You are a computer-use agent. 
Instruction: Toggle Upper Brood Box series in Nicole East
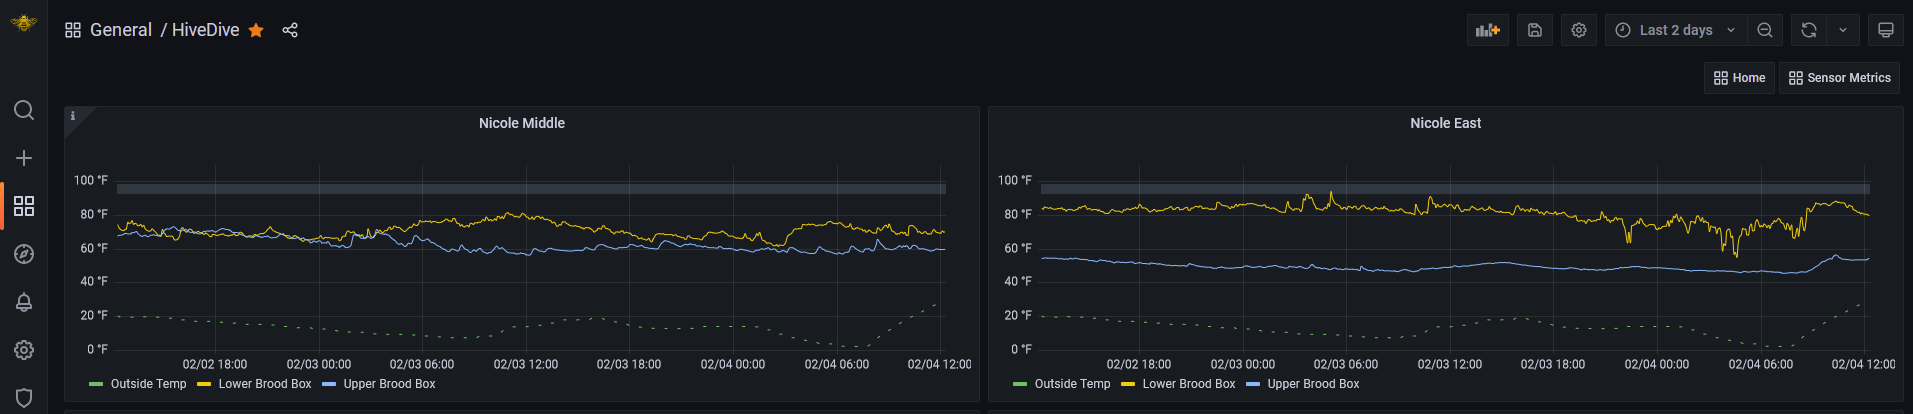1312,384
